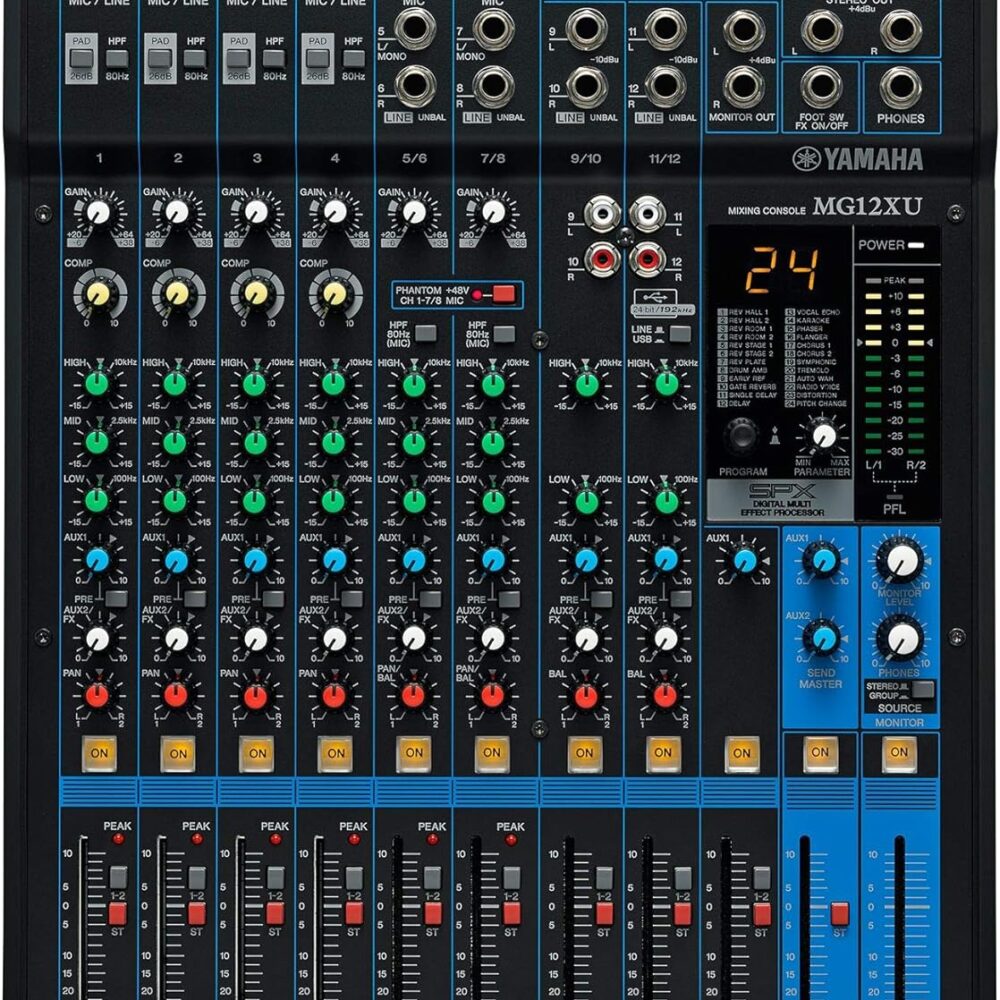Select the PARAMETER knob of the effect processor

click(823, 436)
